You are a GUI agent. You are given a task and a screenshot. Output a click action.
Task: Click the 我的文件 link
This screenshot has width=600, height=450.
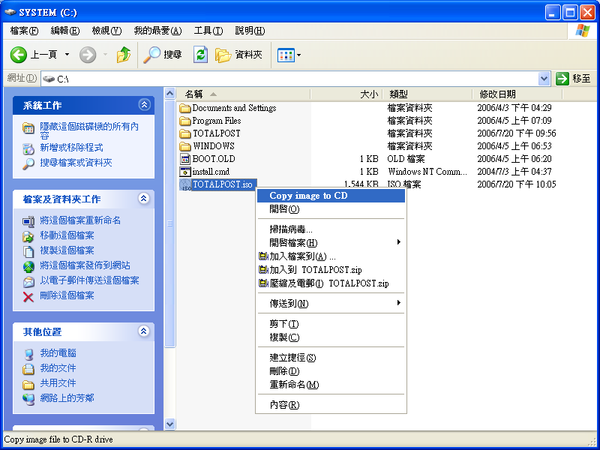coord(58,368)
